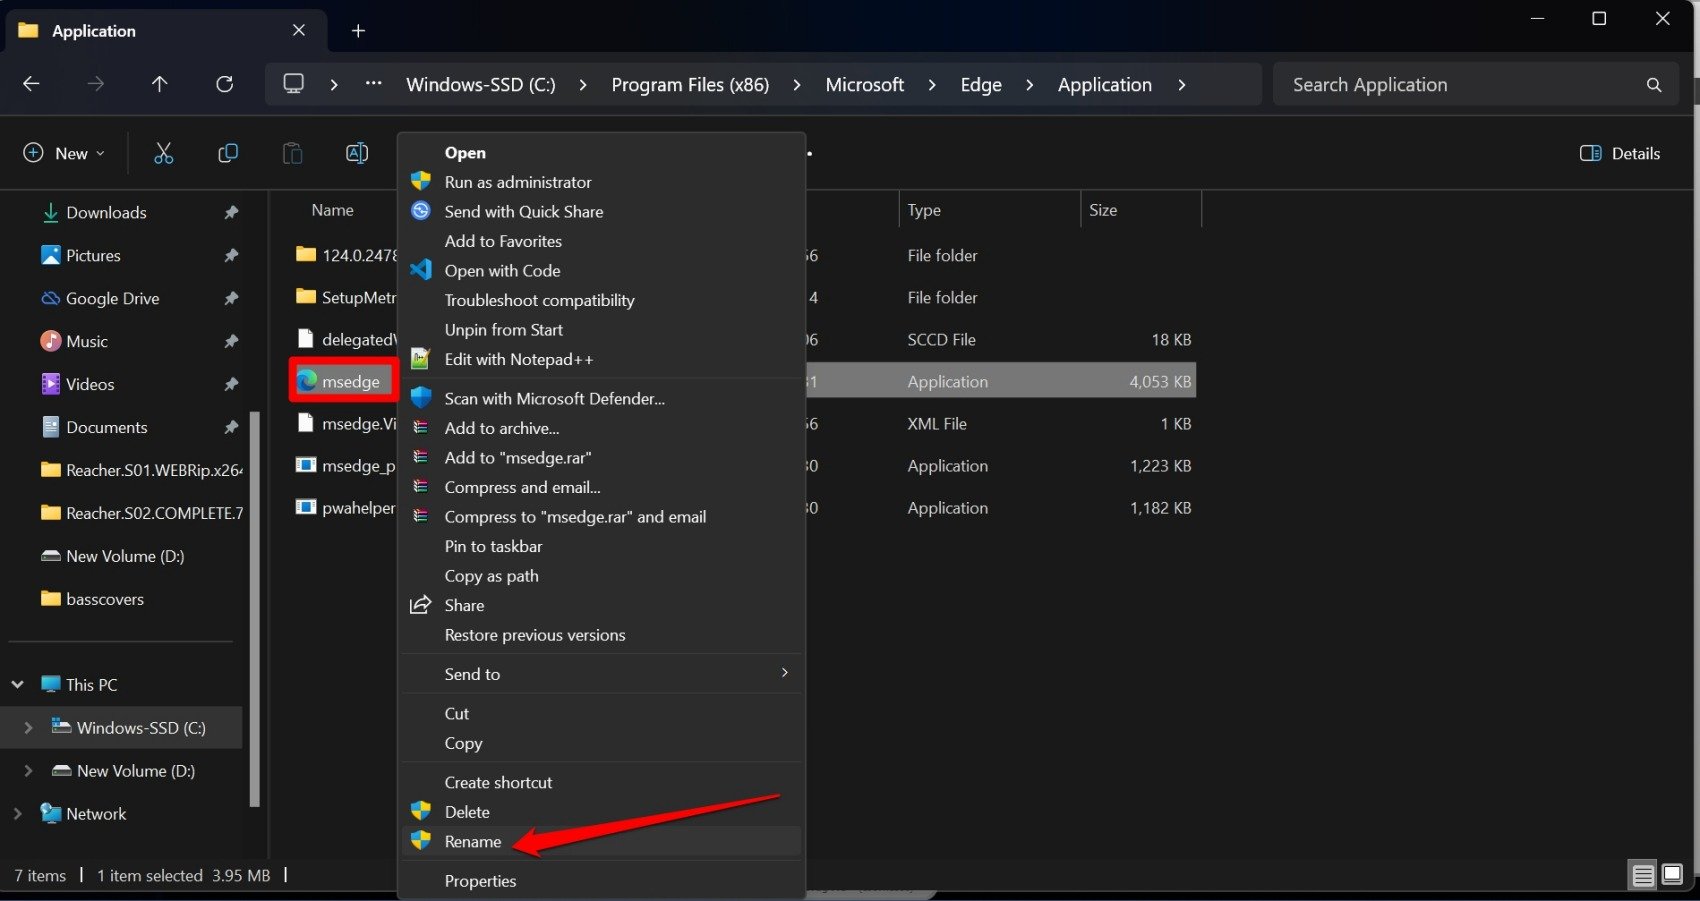The height and width of the screenshot is (901, 1700).
Task: Collapse the This PC tree node
Action: (x=17, y=685)
